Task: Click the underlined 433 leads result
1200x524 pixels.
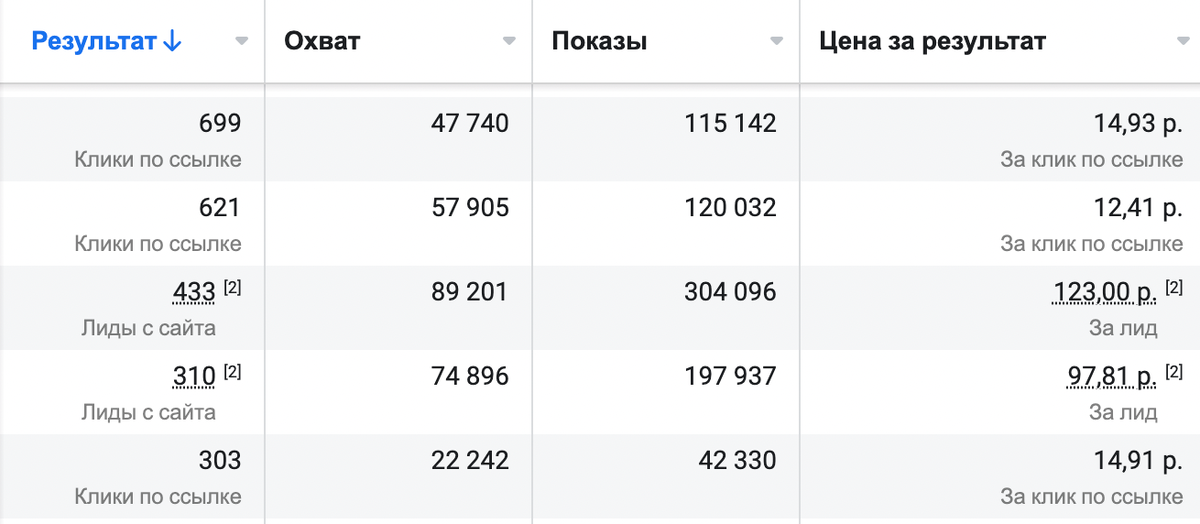Action: [194, 292]
